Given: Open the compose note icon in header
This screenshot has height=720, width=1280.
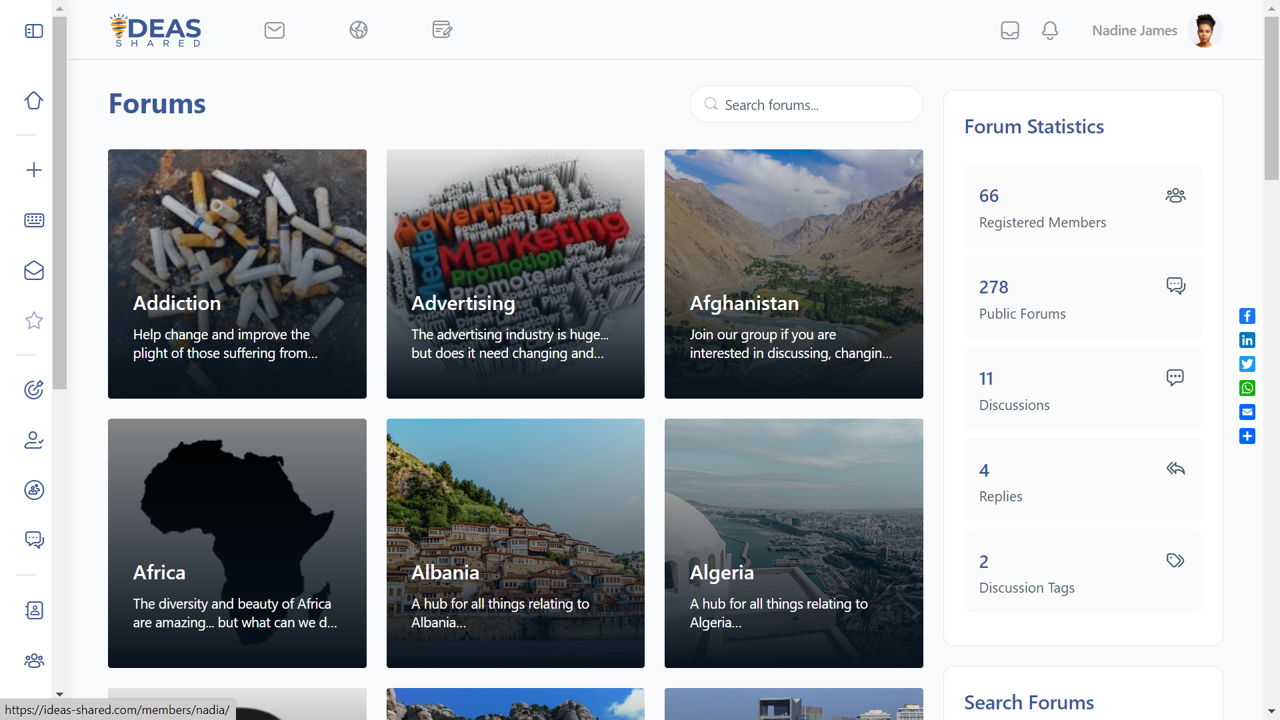Looking at the screenshot, I should coord(442,30).
